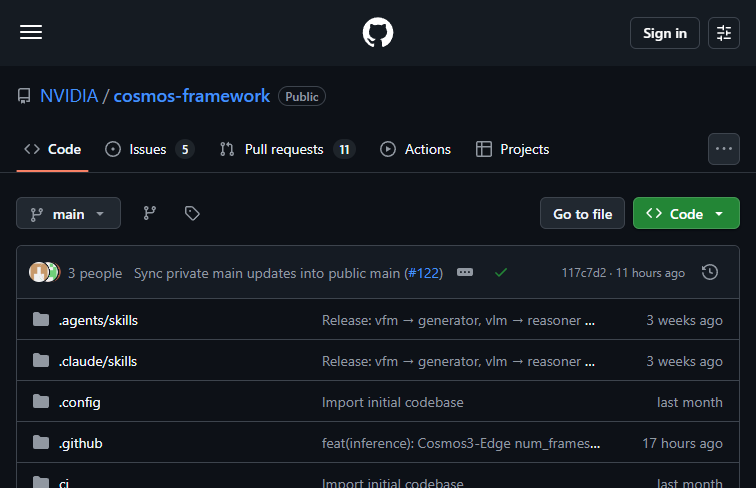This screenshot has width=756, height=488.
Task: Open the Pull requests tab
Action: click(x=288, y=149)
